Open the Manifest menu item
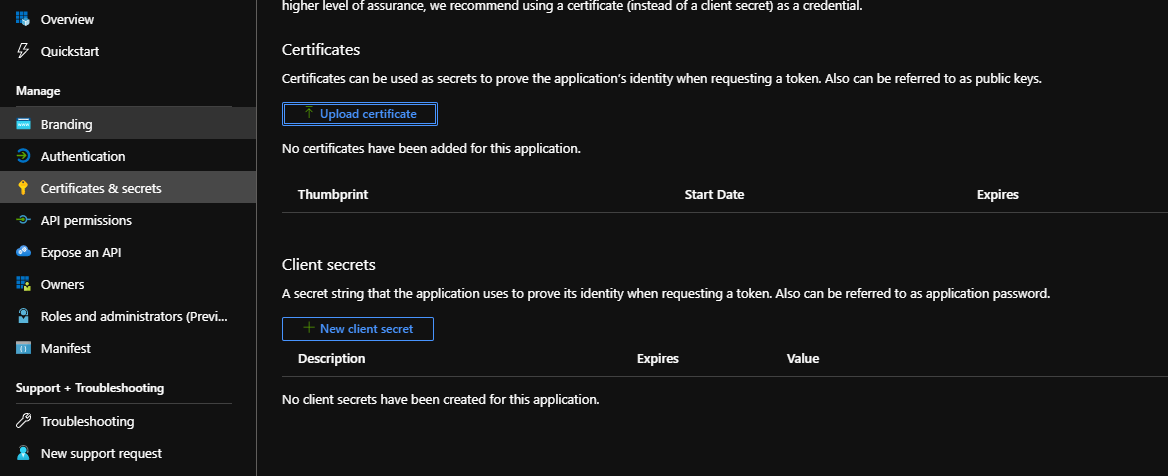The height and width of the screenshot is (476, 1168). click(66, 348)
